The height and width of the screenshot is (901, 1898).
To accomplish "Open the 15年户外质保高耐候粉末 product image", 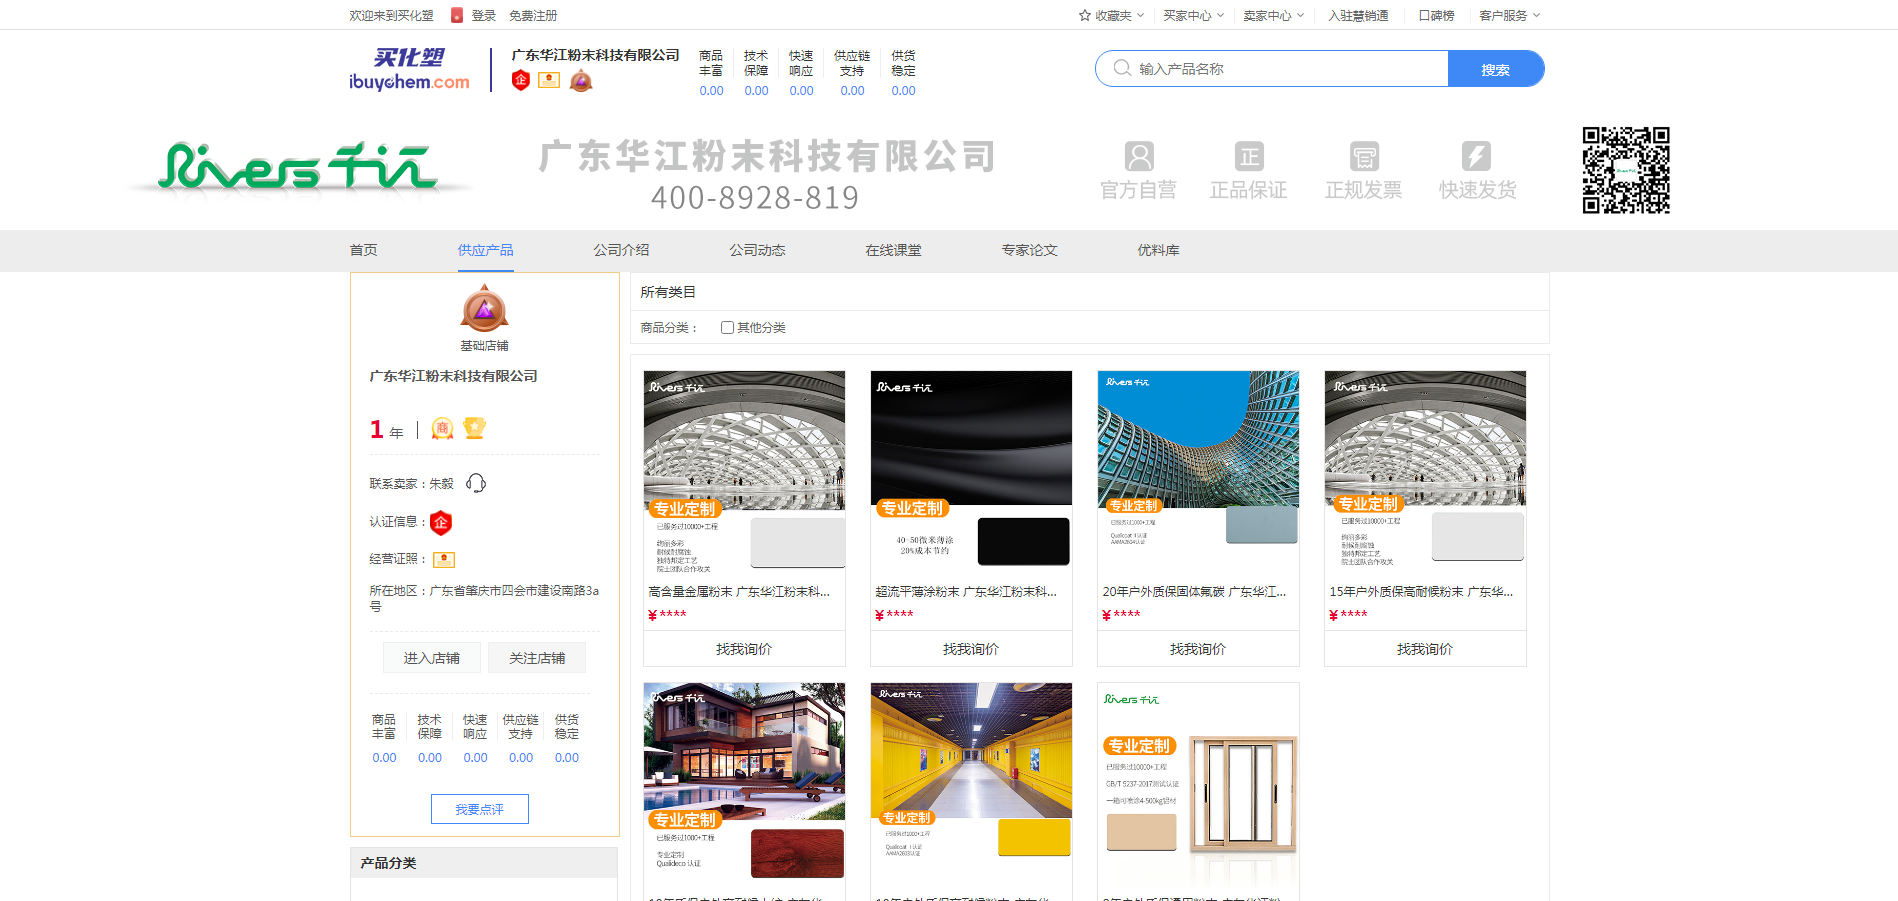I will 1425,472.
